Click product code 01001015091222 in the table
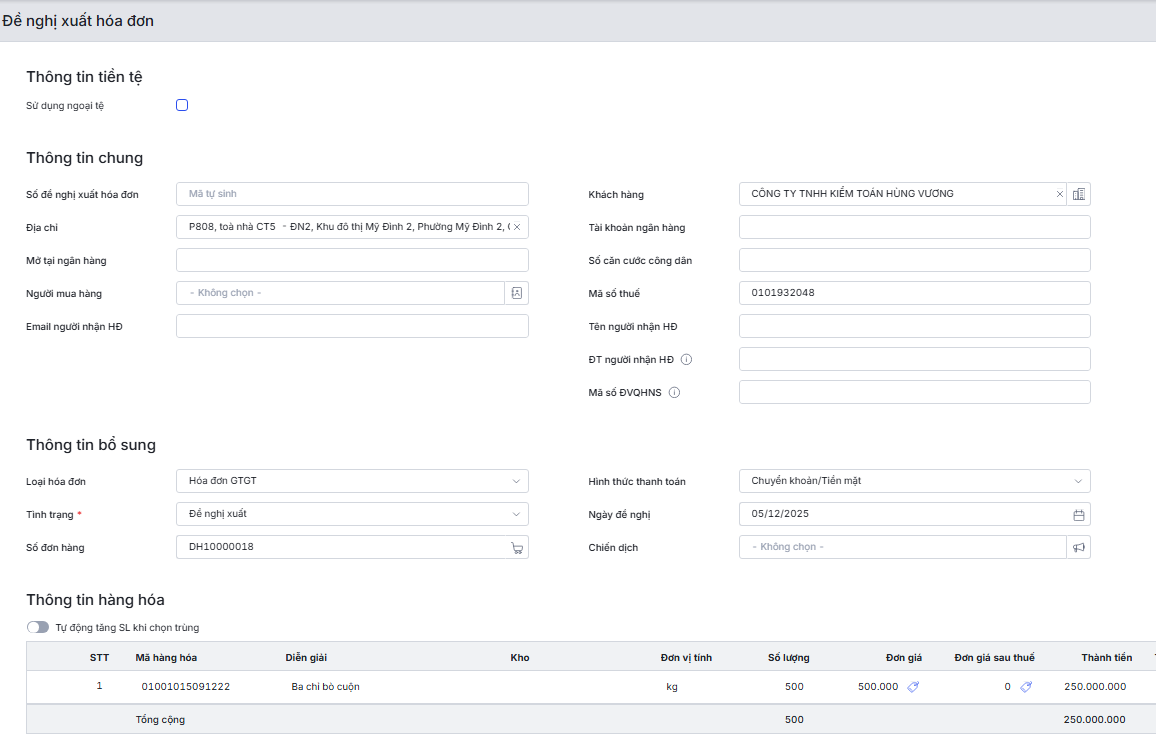 (186, 687)
